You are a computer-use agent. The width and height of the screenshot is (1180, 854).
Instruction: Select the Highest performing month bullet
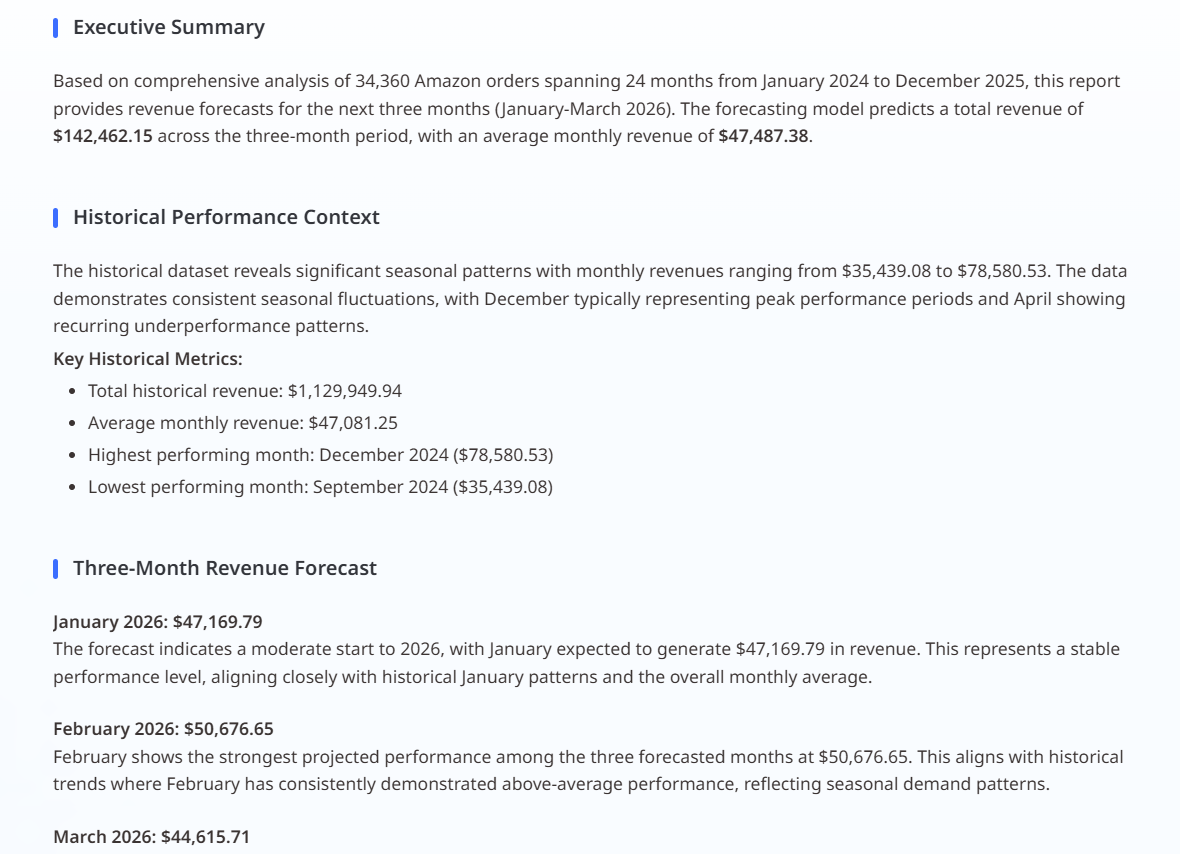(x=320, y=455)
